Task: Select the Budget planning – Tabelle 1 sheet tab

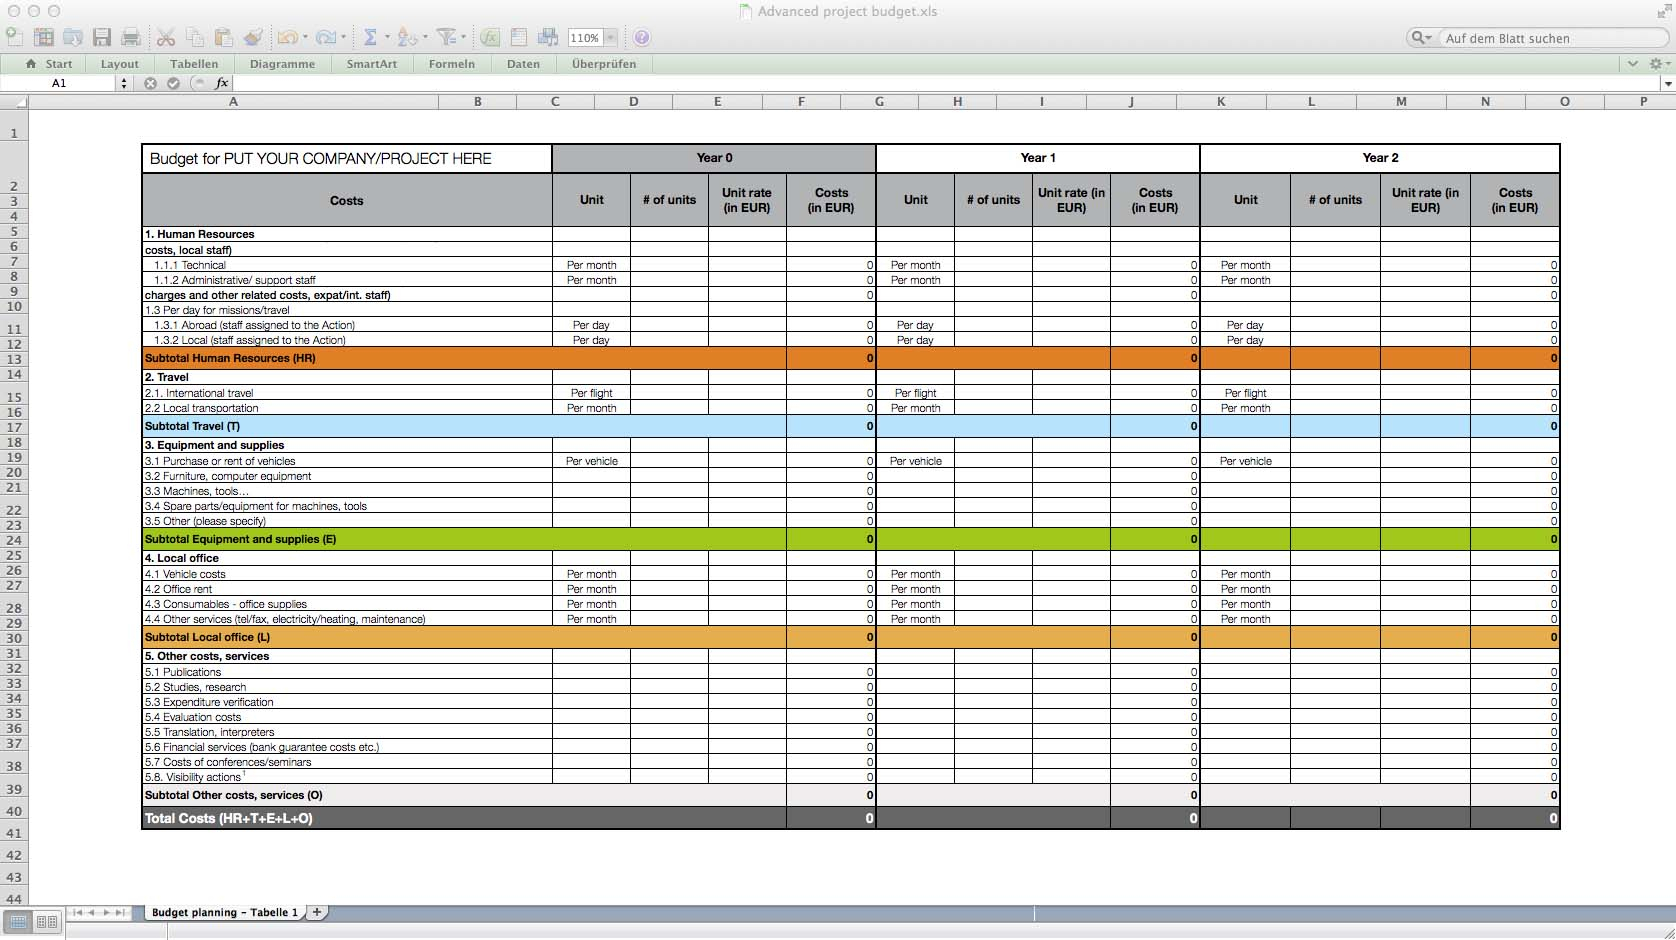Action: click(x=224, y=913)
